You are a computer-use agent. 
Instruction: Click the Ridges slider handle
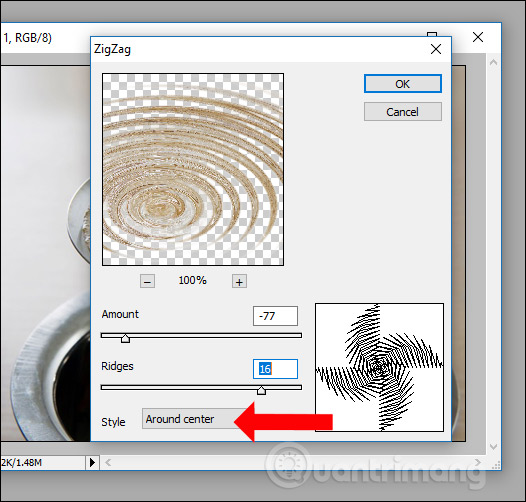click(261, 390)
